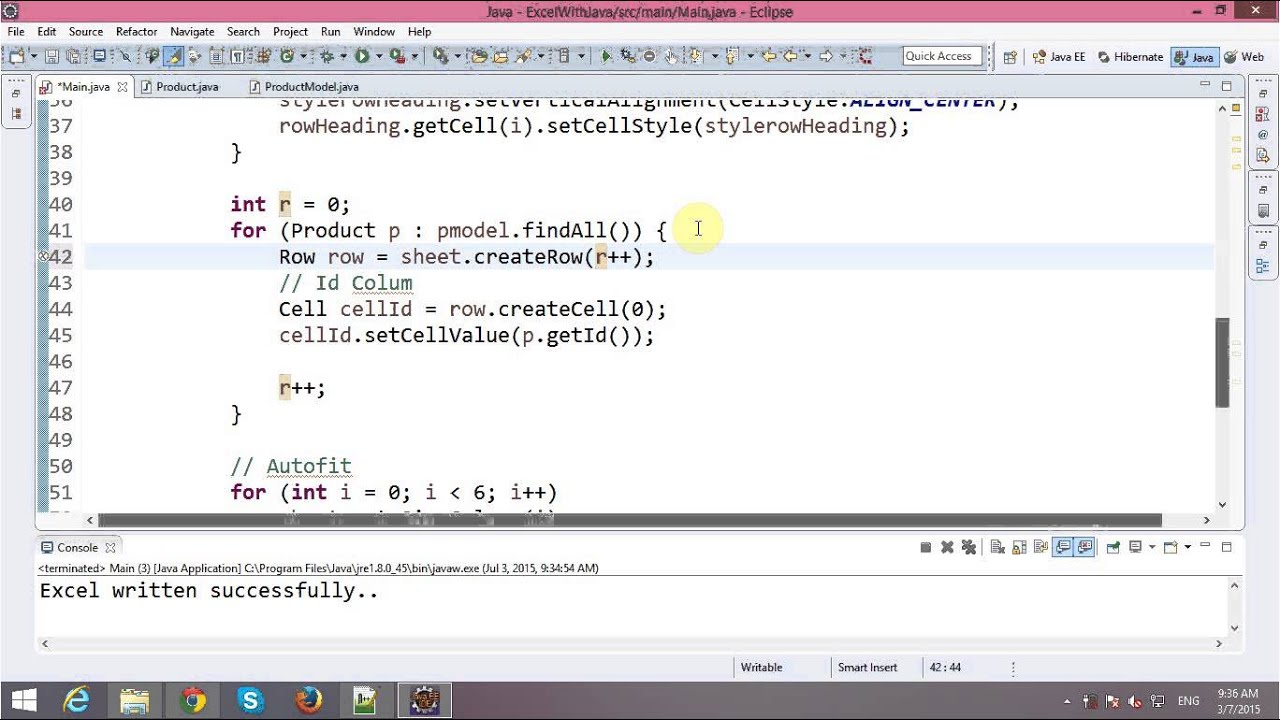Click the Display Selected Console icon
The height and width of the screenshot is (720, 1280).
point(1135,547)
